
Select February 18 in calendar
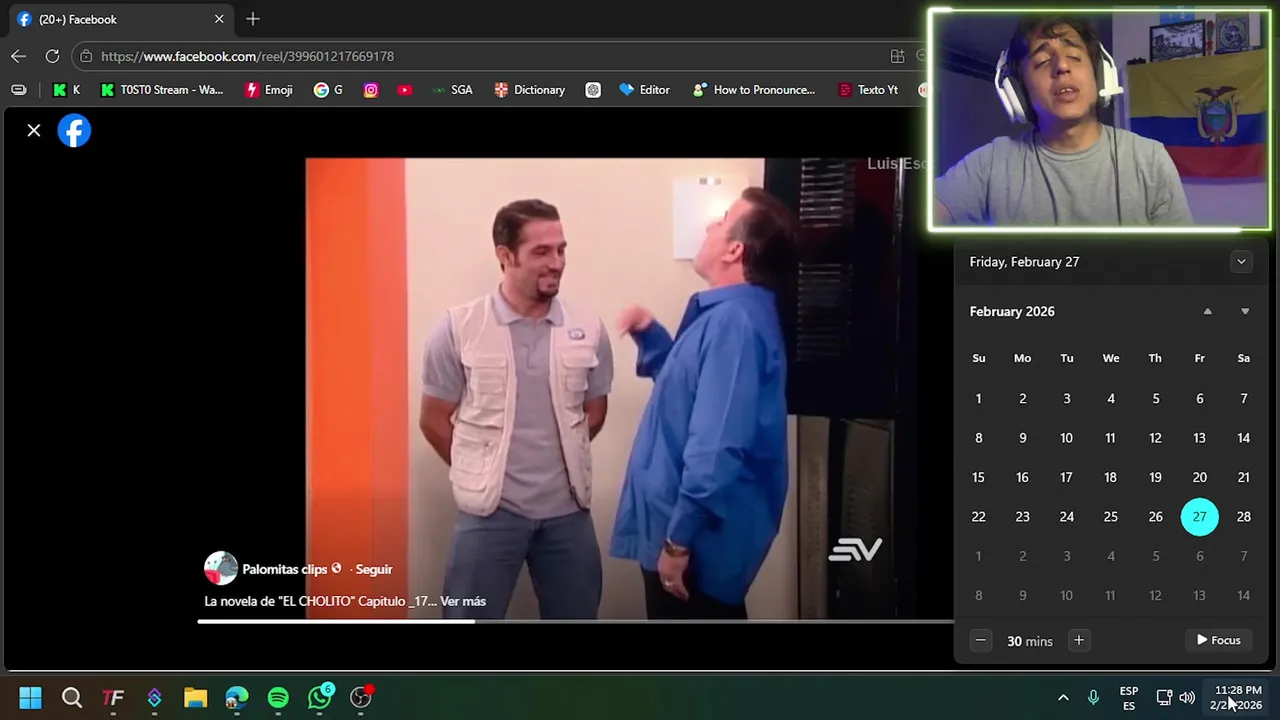pyautogui.click(x=1110, y=478)
